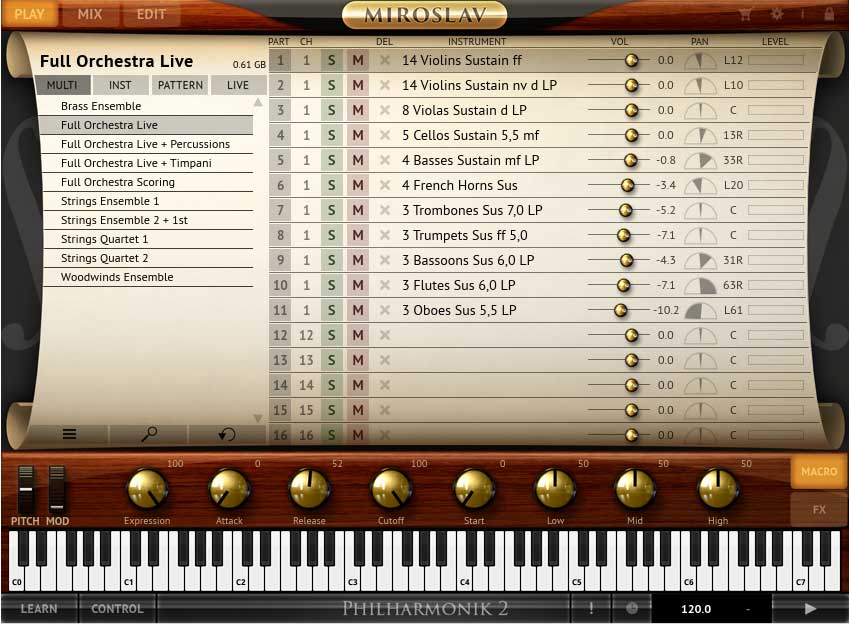Open the preset search magnifier
Screen dimensions: 849x624
[149, 434]
